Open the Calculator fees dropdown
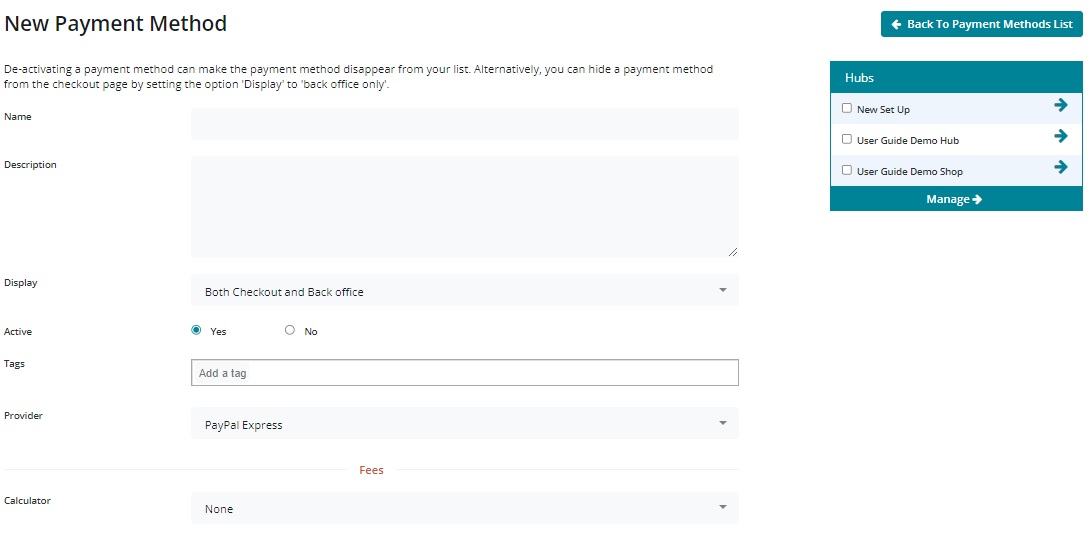This screenshot has height=533, width=1091. point(464,508)
